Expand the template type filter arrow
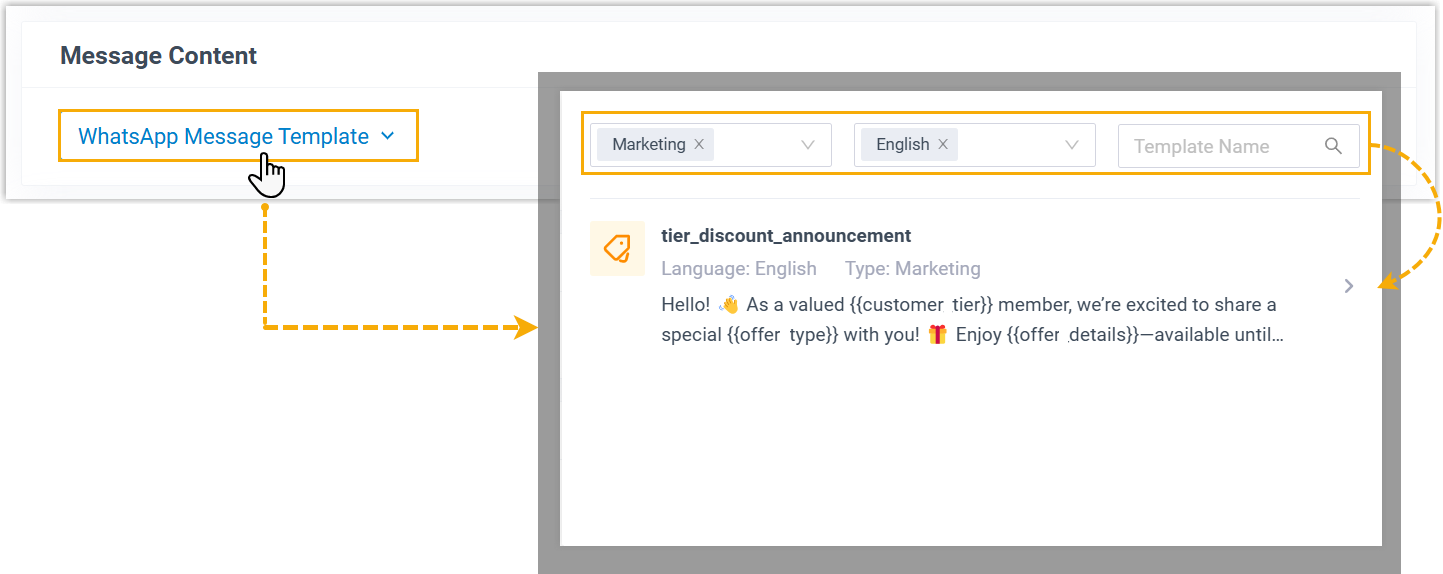1443x574 pixels. (x=808, y=145)
